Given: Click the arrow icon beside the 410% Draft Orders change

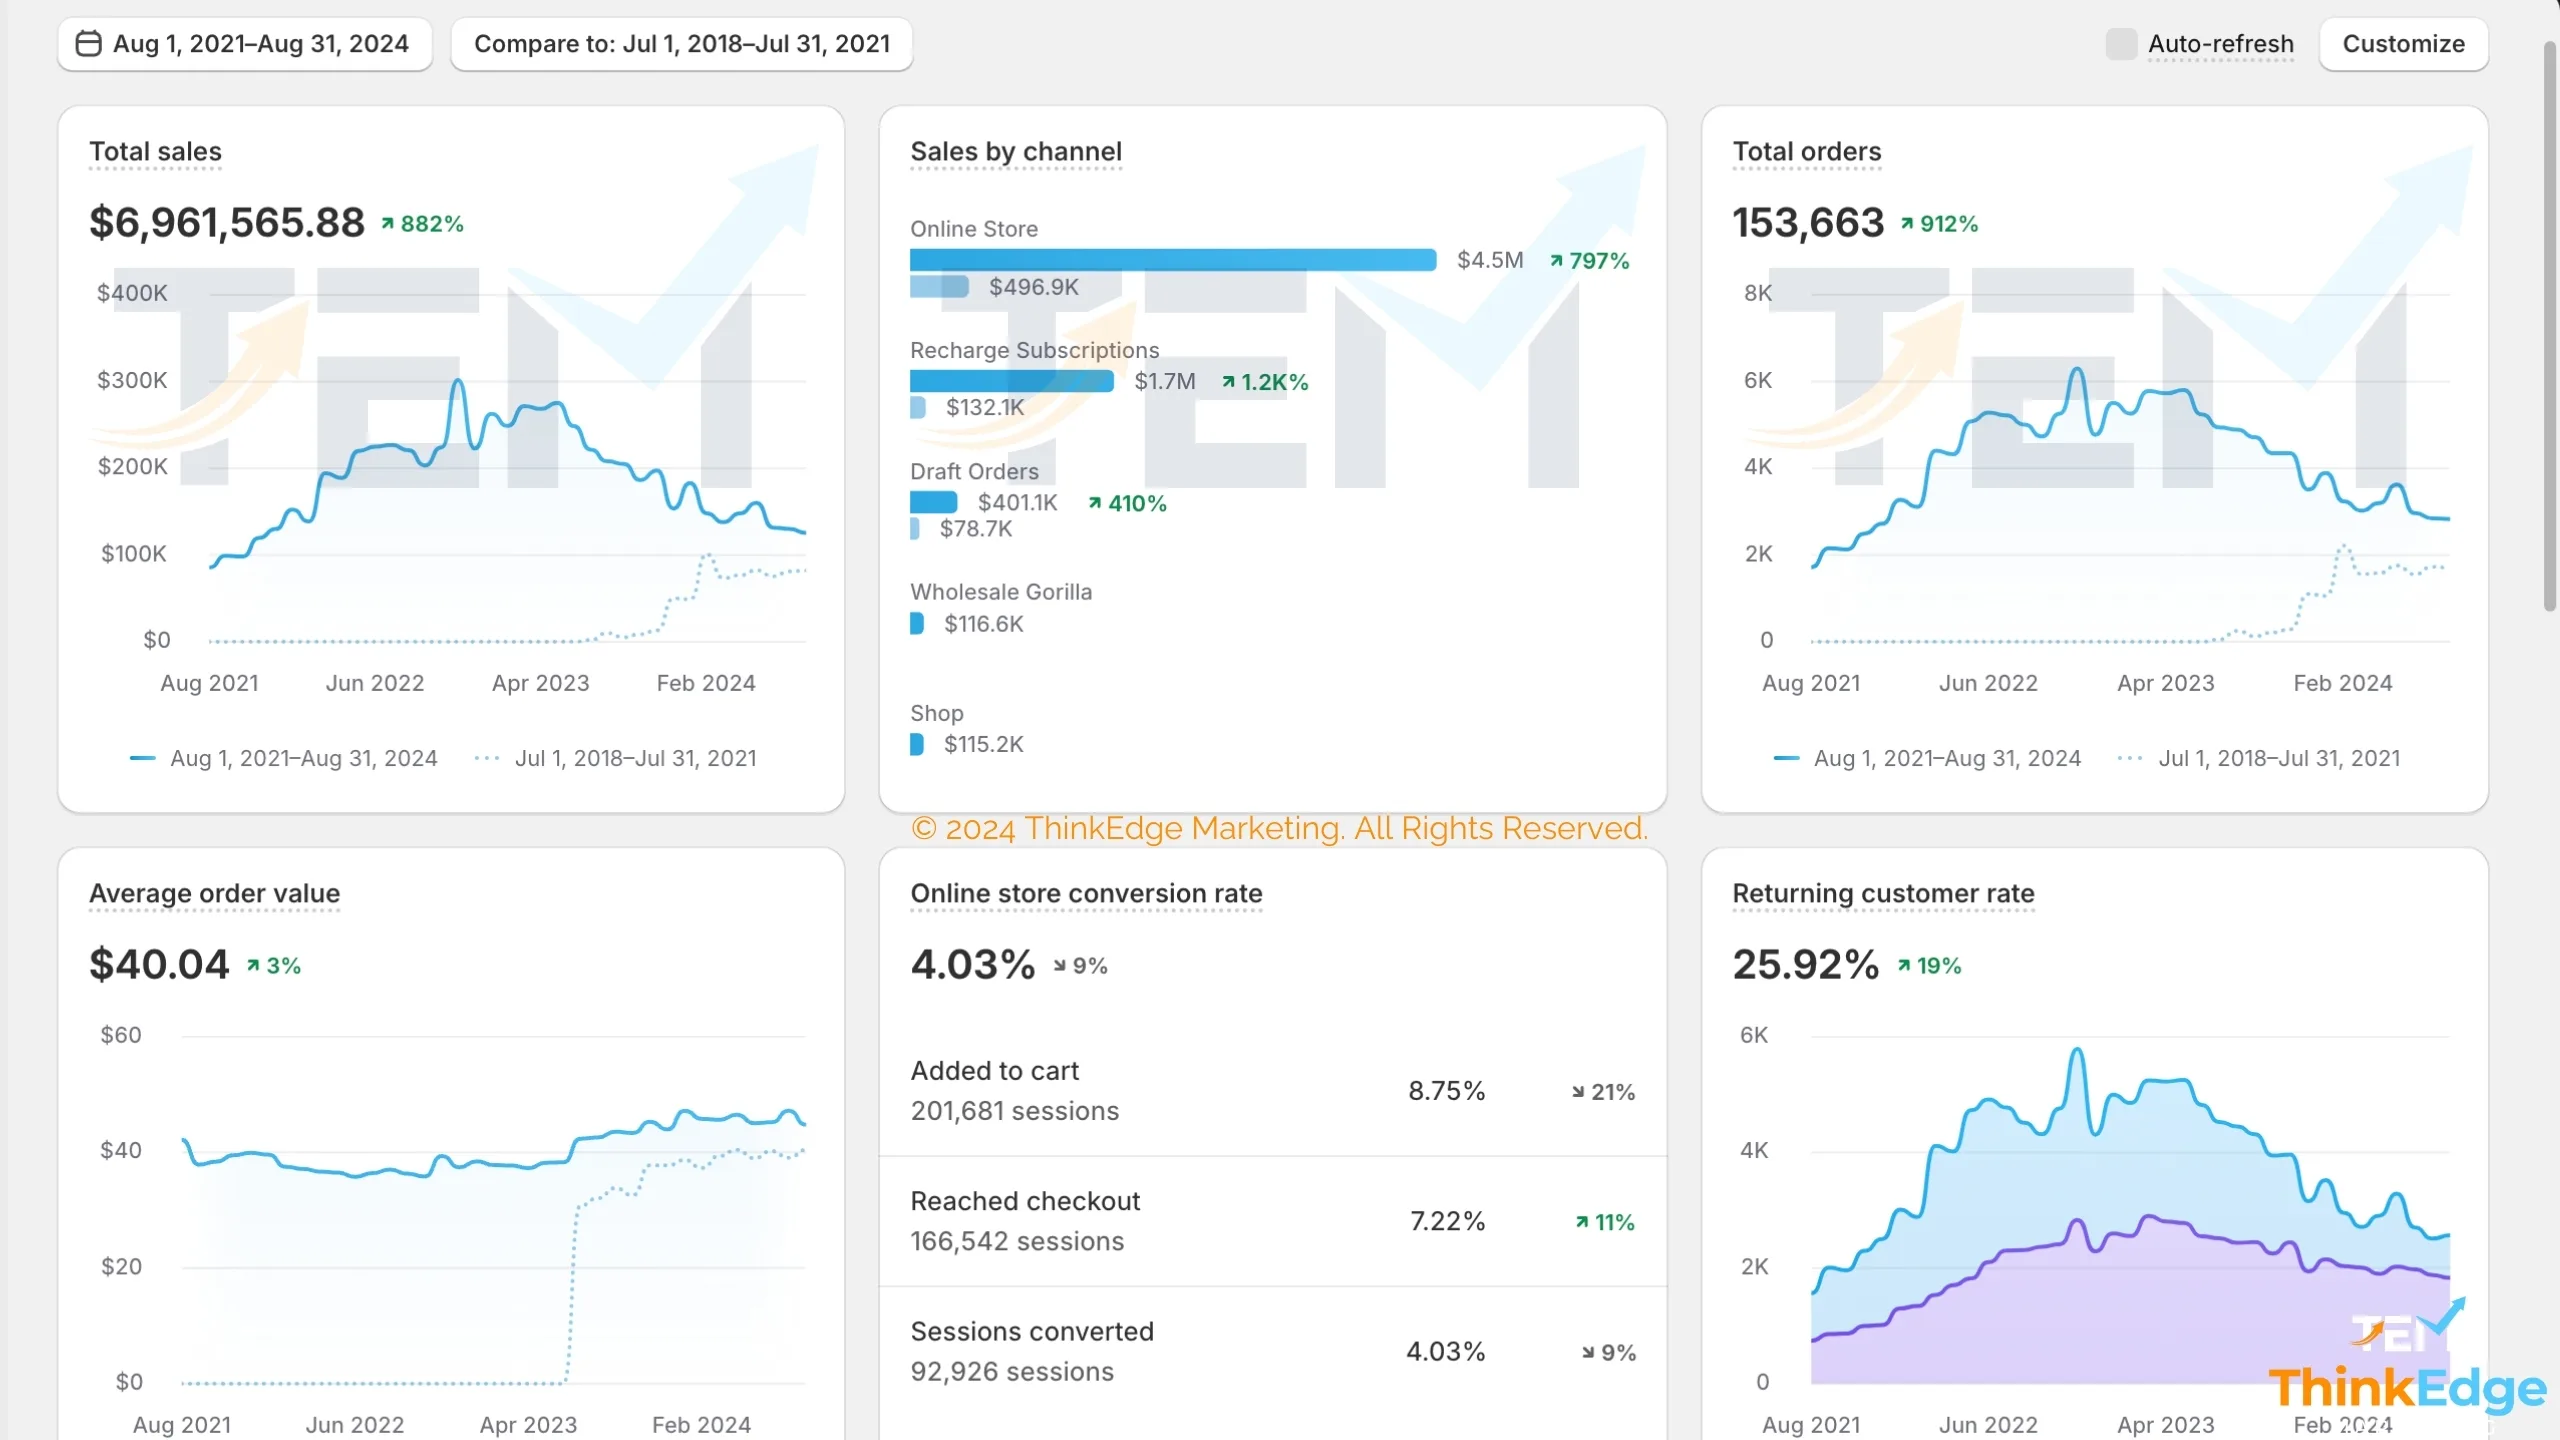Looking at the screenshot, I should [1097, 502].
